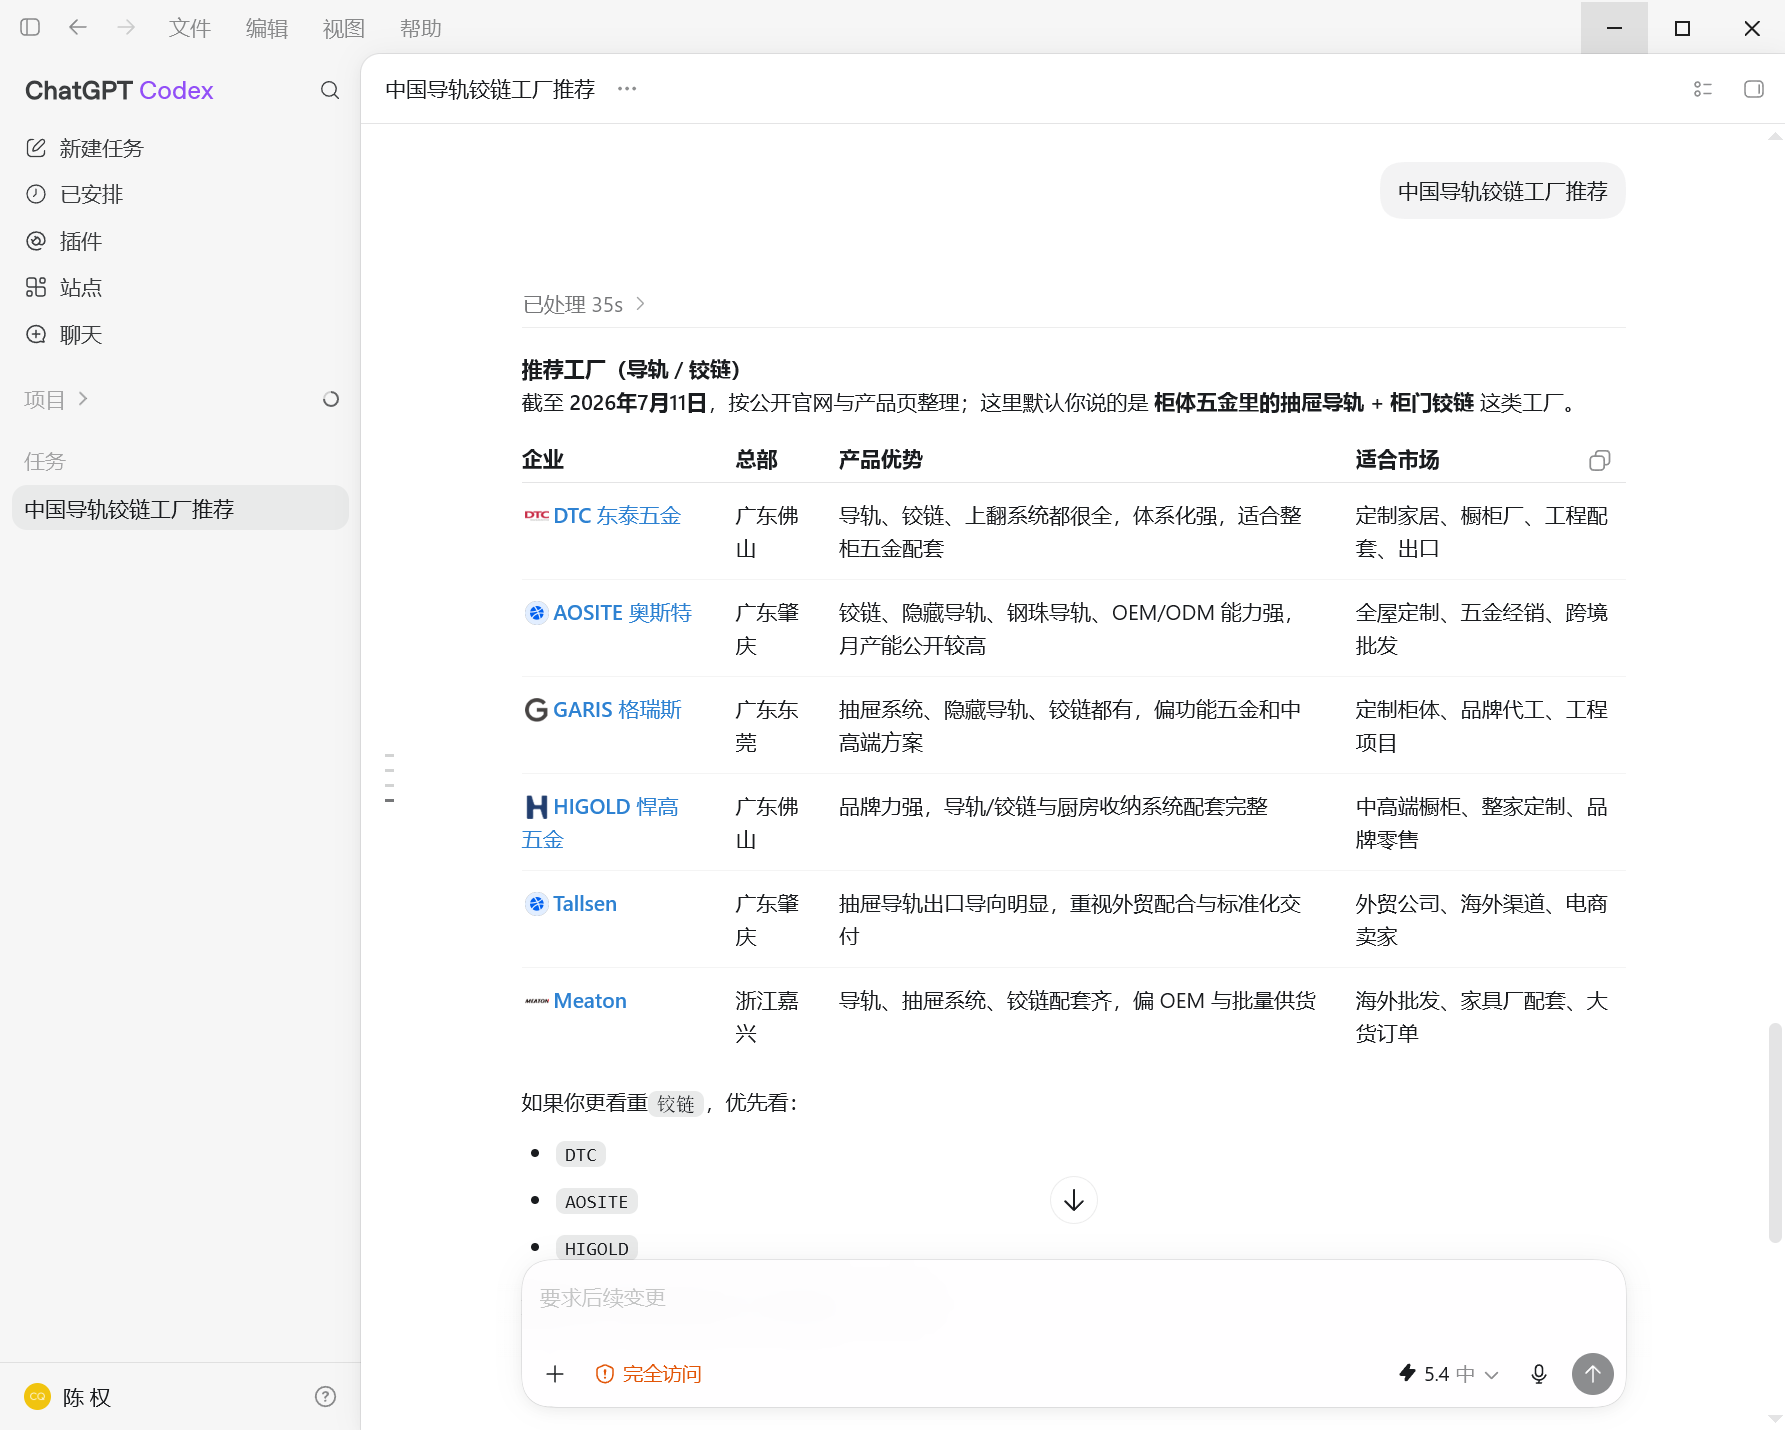Click the HIGOLD code tag in list
This screenshot has height=1430, width=1785.
click(x=596, y=1249)
